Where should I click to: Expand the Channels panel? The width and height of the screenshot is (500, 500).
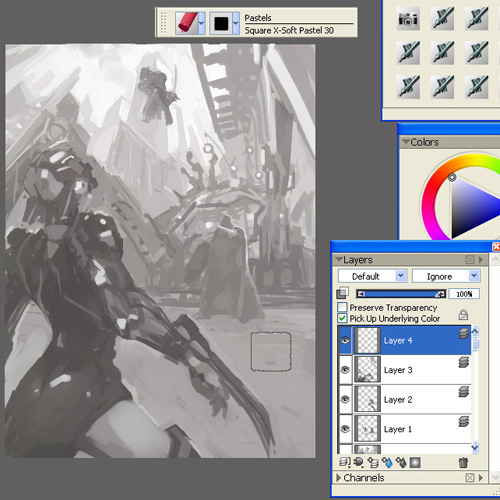point(339,478)
